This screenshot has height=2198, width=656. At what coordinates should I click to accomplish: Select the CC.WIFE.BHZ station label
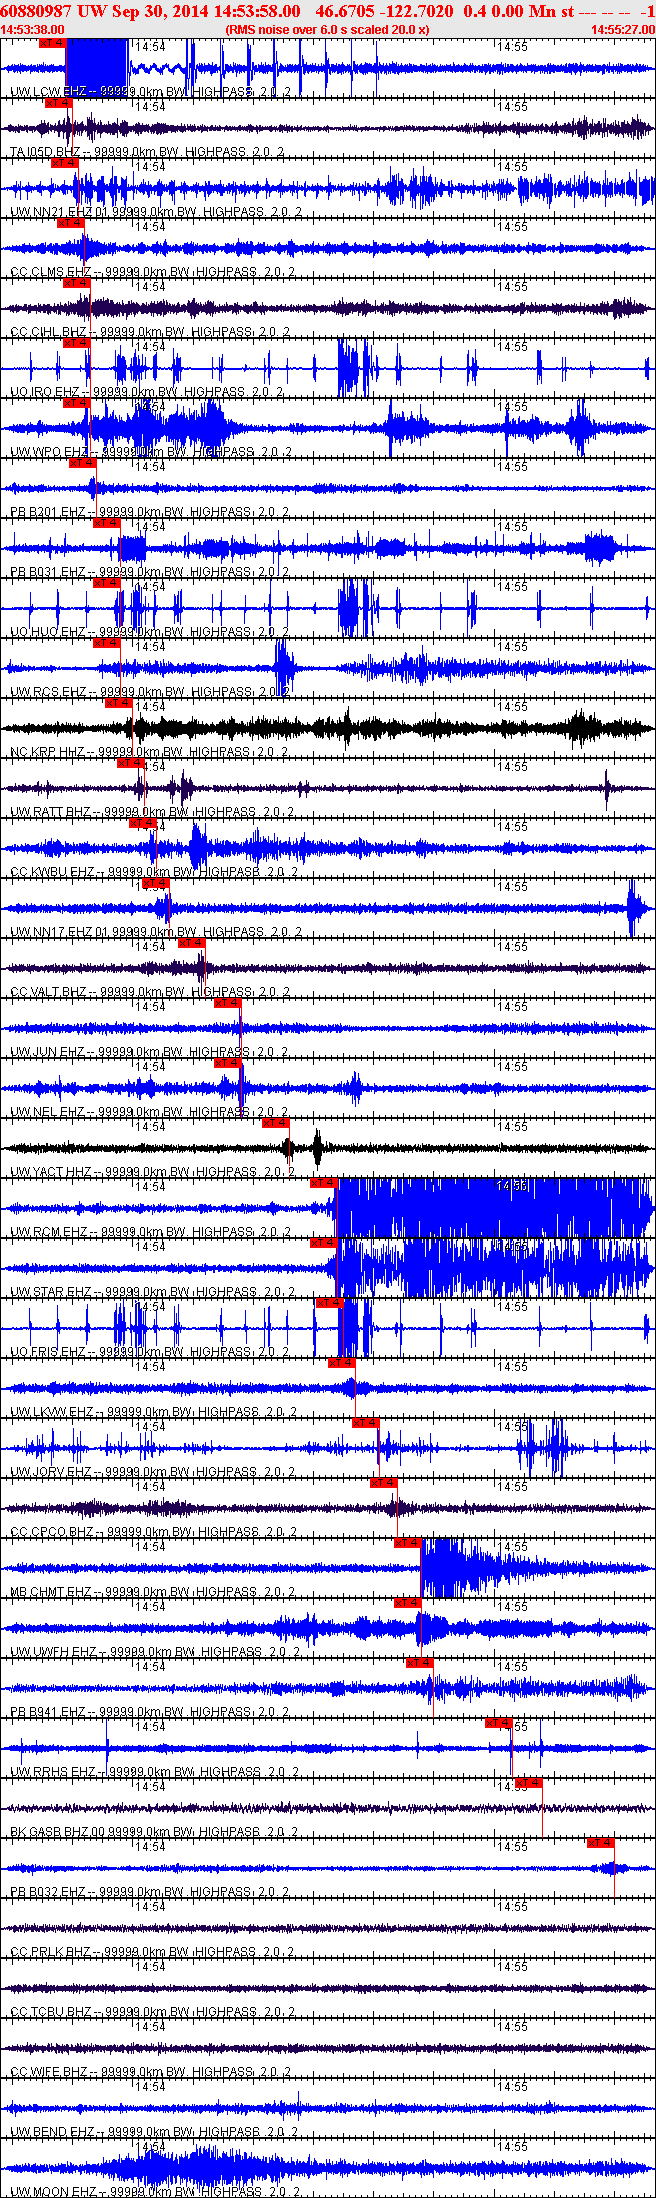point(151,2072)
